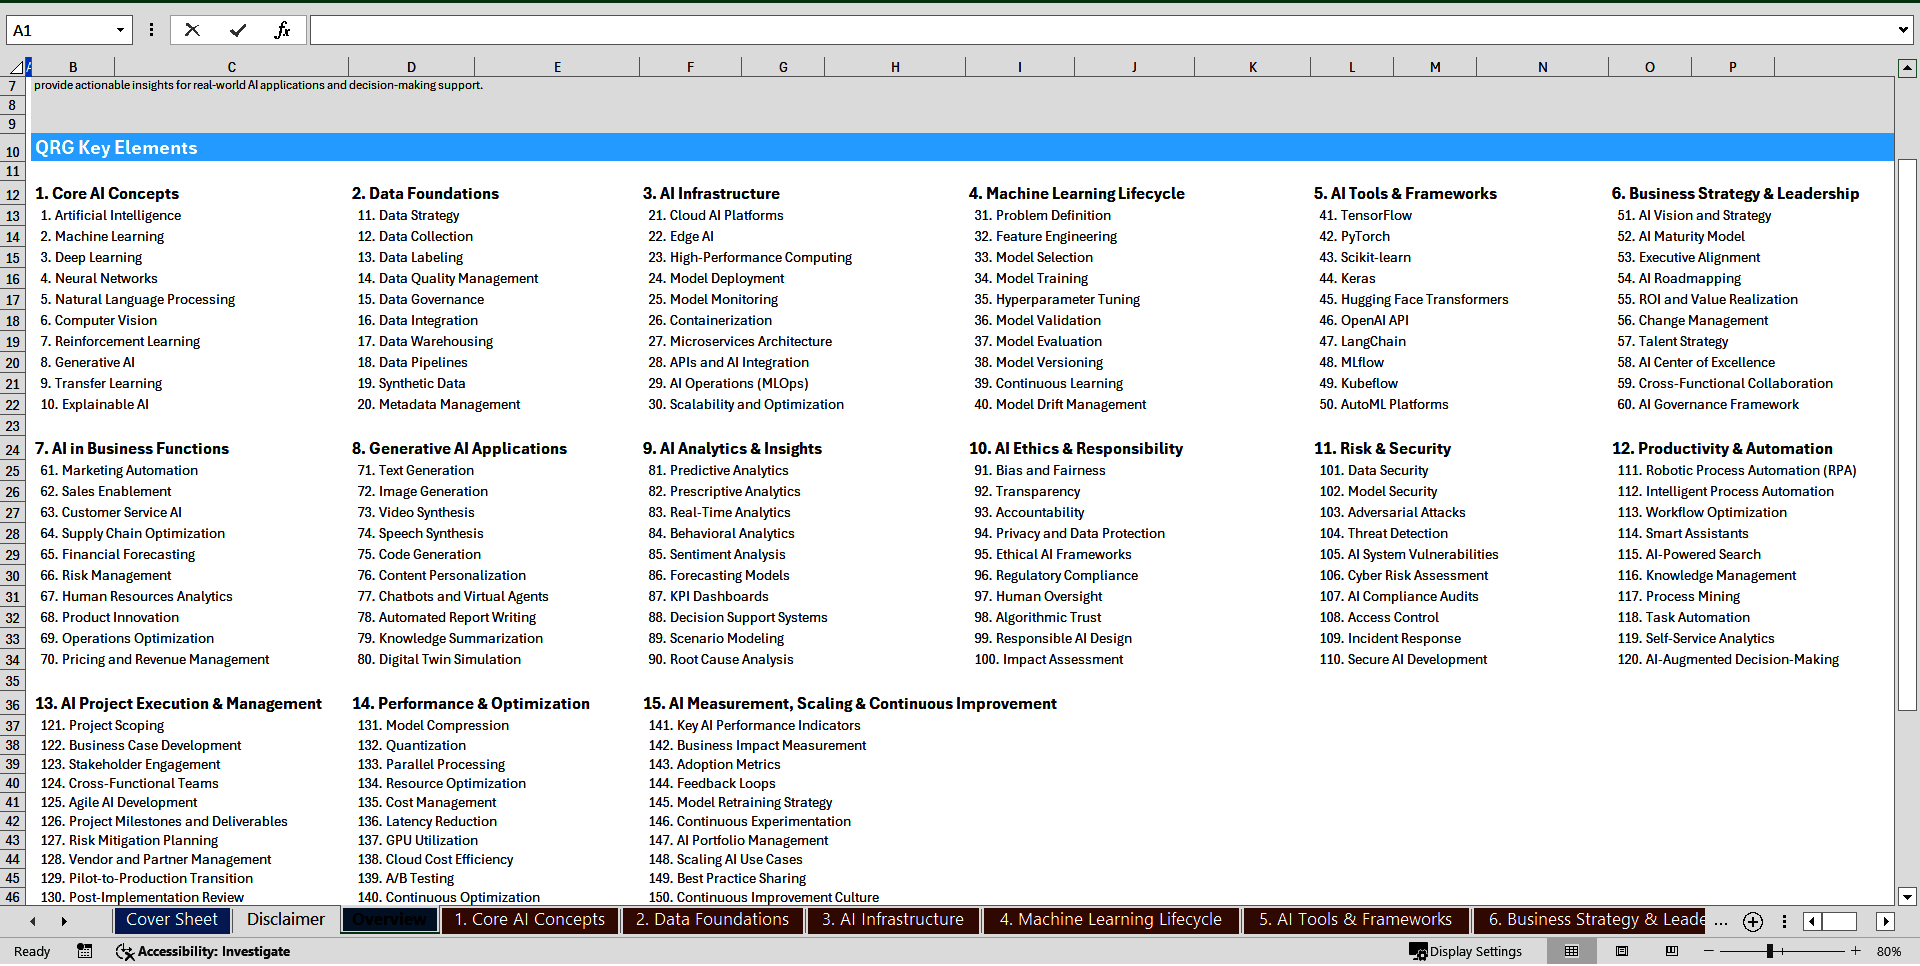Screen dimensions: 1920x966
Task: Expand the formula bar with the right chevron
Action: click(x=1902, y=30)
